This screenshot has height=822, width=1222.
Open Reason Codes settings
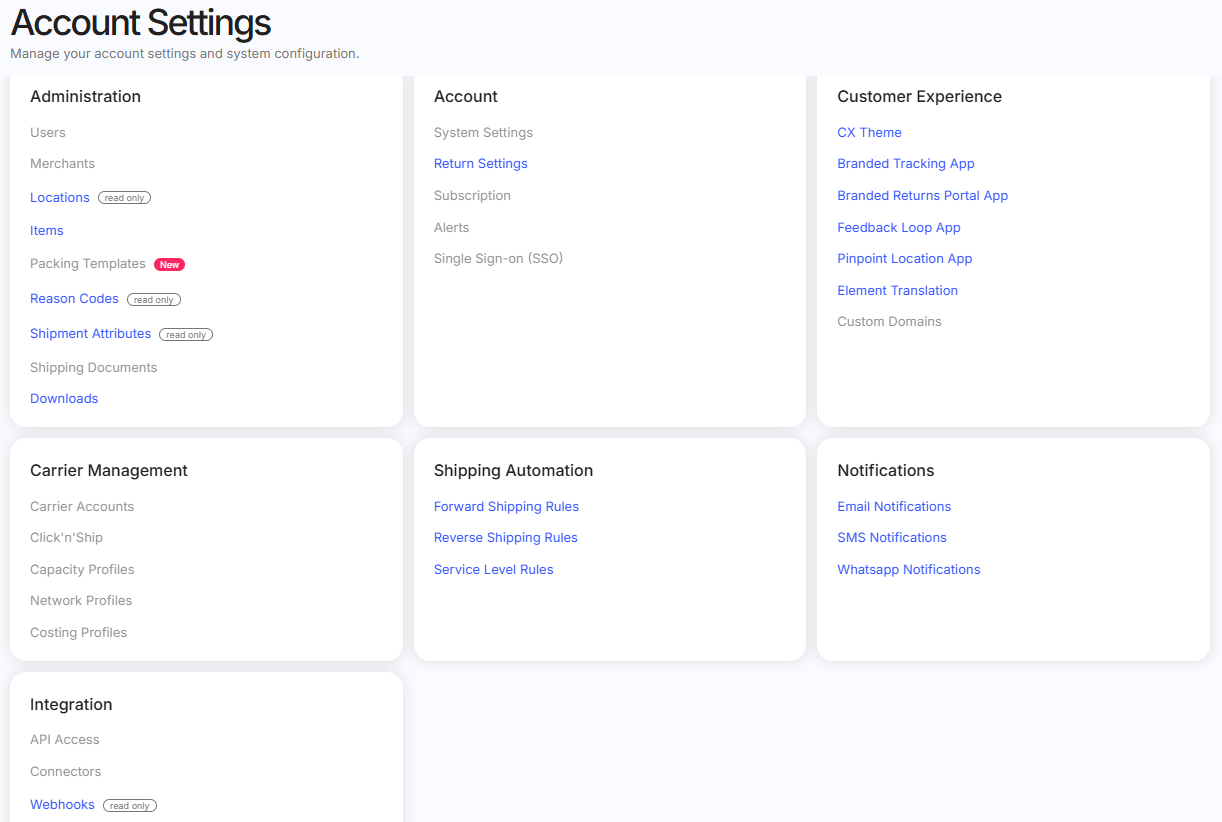coord(74,299)
